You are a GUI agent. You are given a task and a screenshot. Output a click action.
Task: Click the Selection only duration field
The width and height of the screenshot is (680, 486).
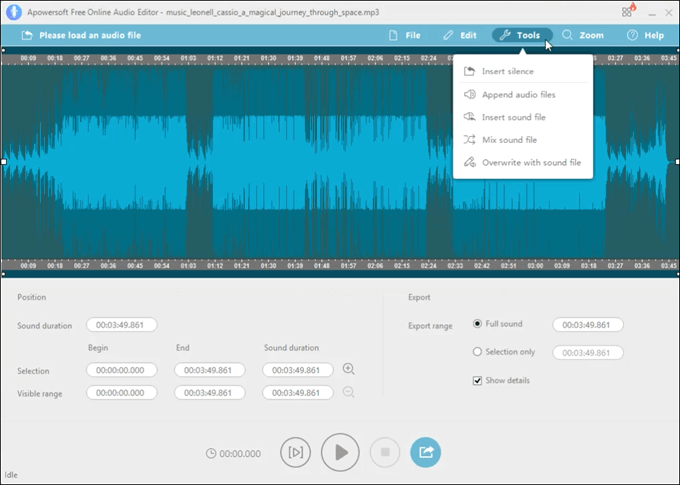[588, 353]
